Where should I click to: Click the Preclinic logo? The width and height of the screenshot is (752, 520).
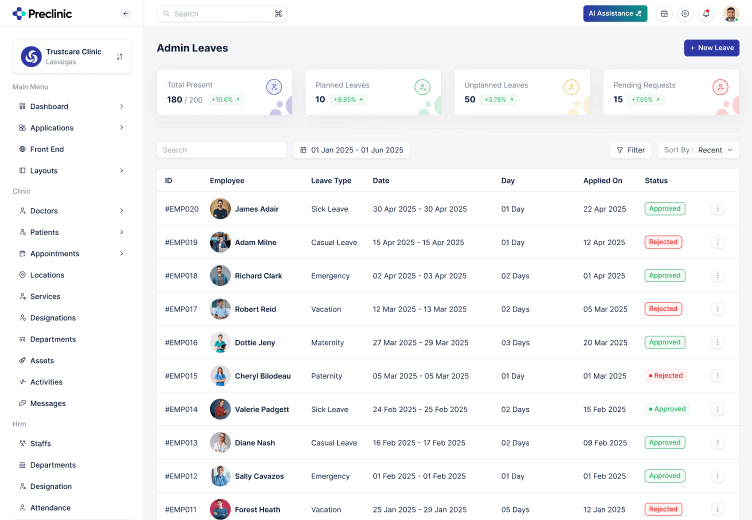coord(42,13)
